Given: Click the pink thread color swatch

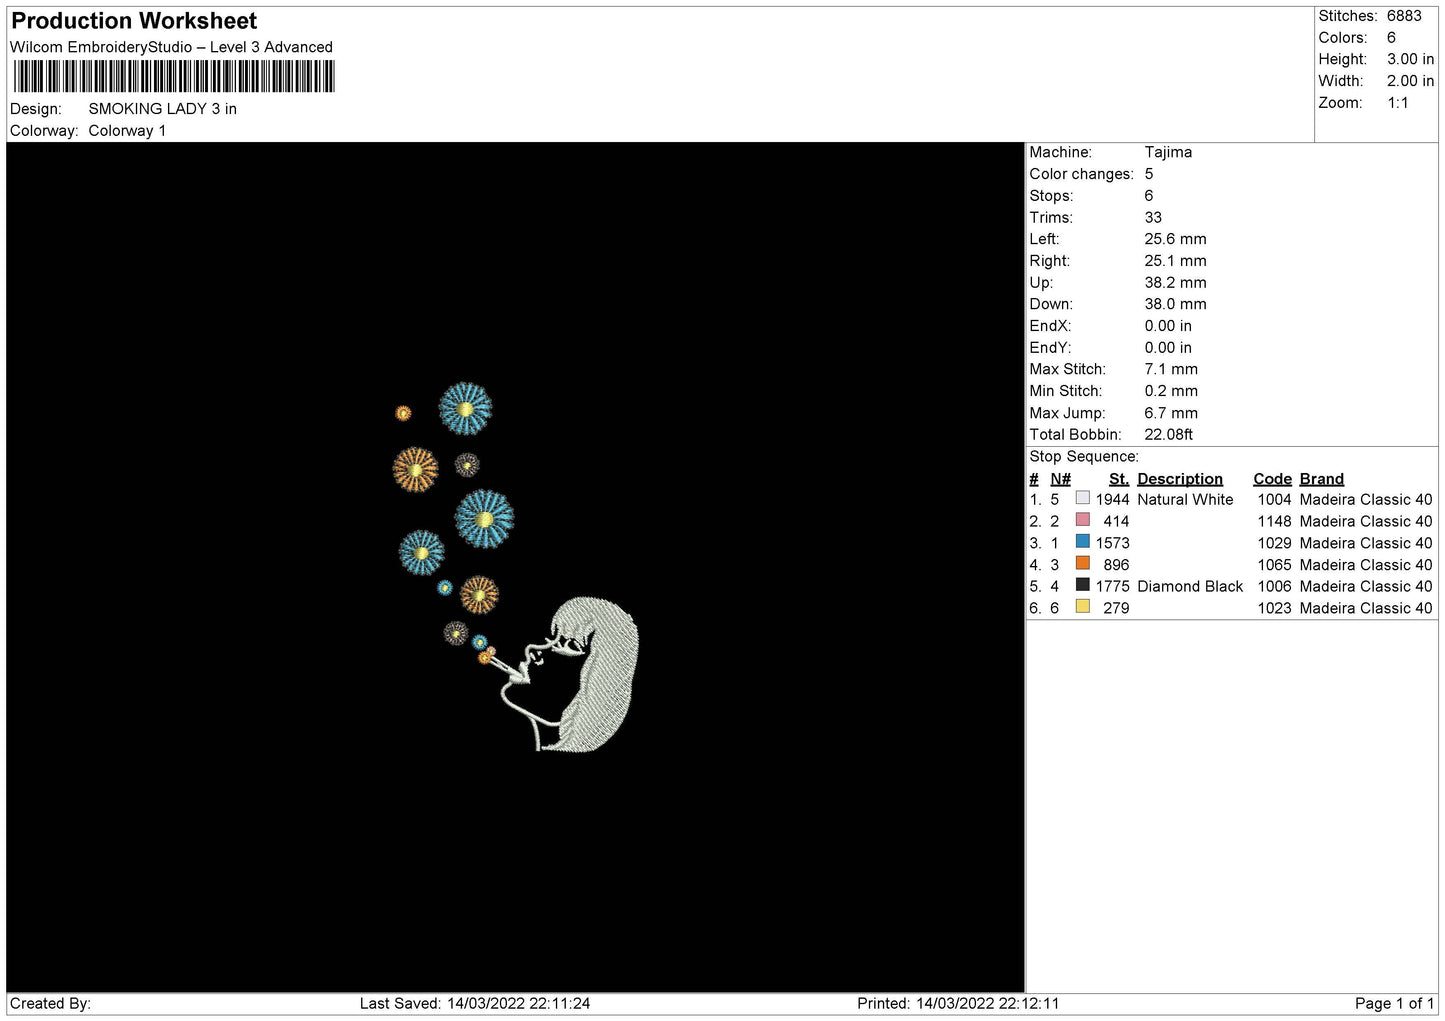Looking at the screenshot, I should coord(1082,520).
